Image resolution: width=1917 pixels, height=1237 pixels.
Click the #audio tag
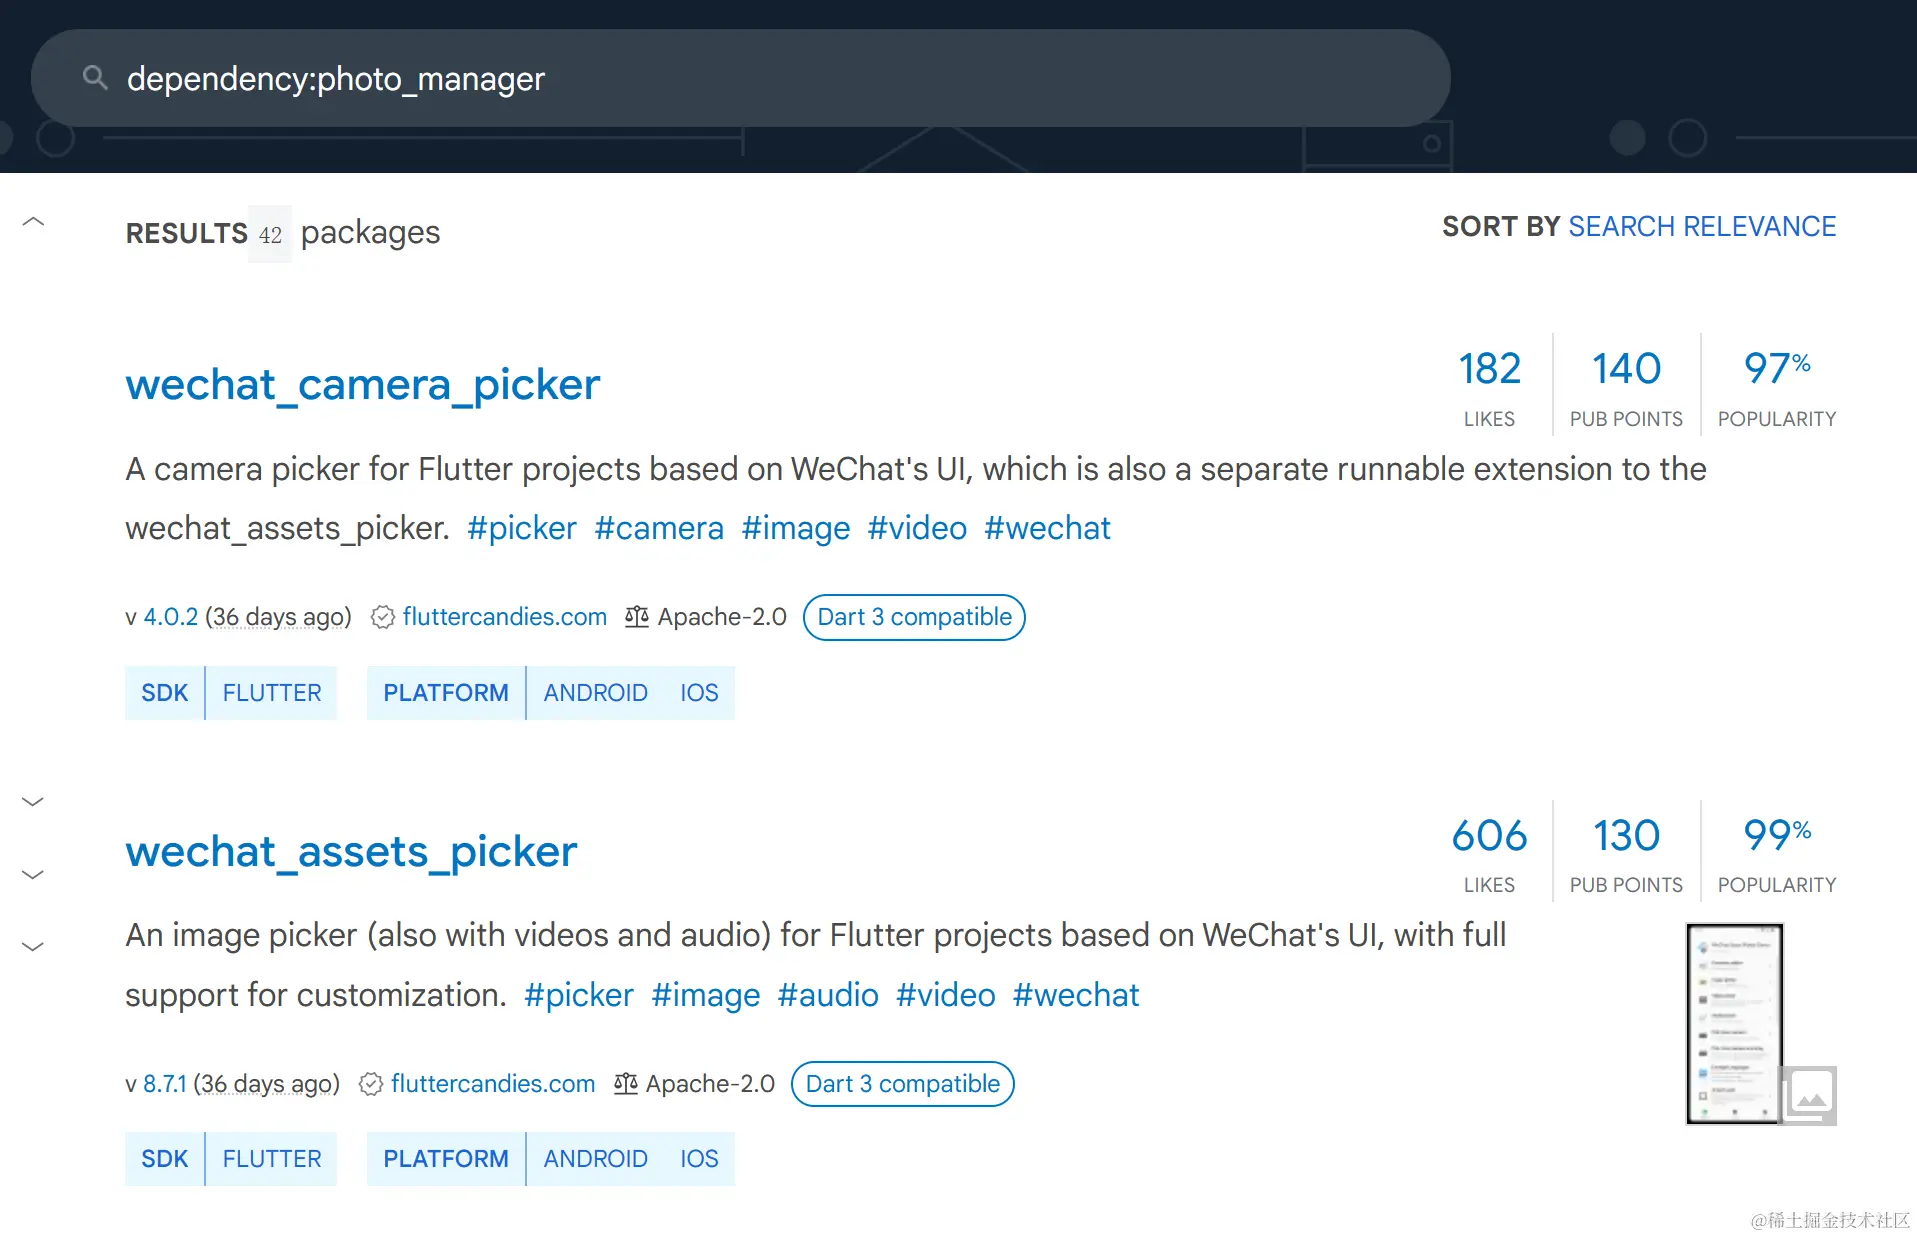click(828, 995)
